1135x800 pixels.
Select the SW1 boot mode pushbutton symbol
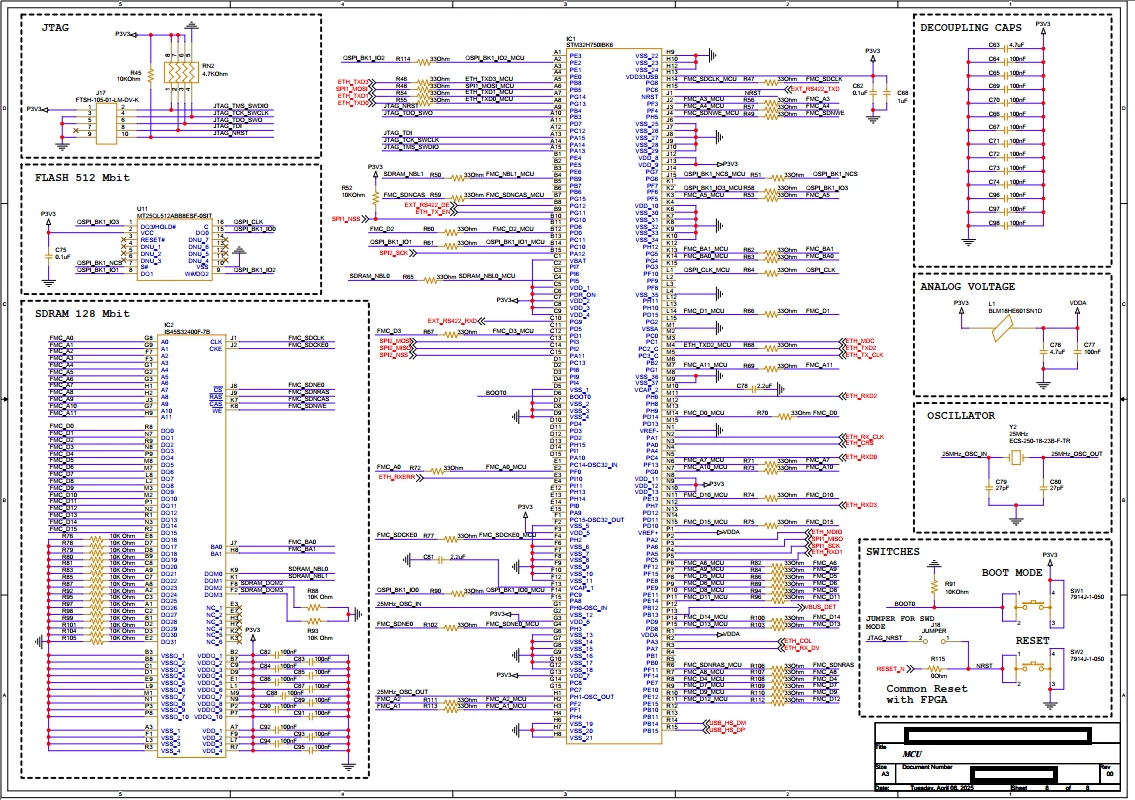pyautogui.click(x=1034, y=607)
